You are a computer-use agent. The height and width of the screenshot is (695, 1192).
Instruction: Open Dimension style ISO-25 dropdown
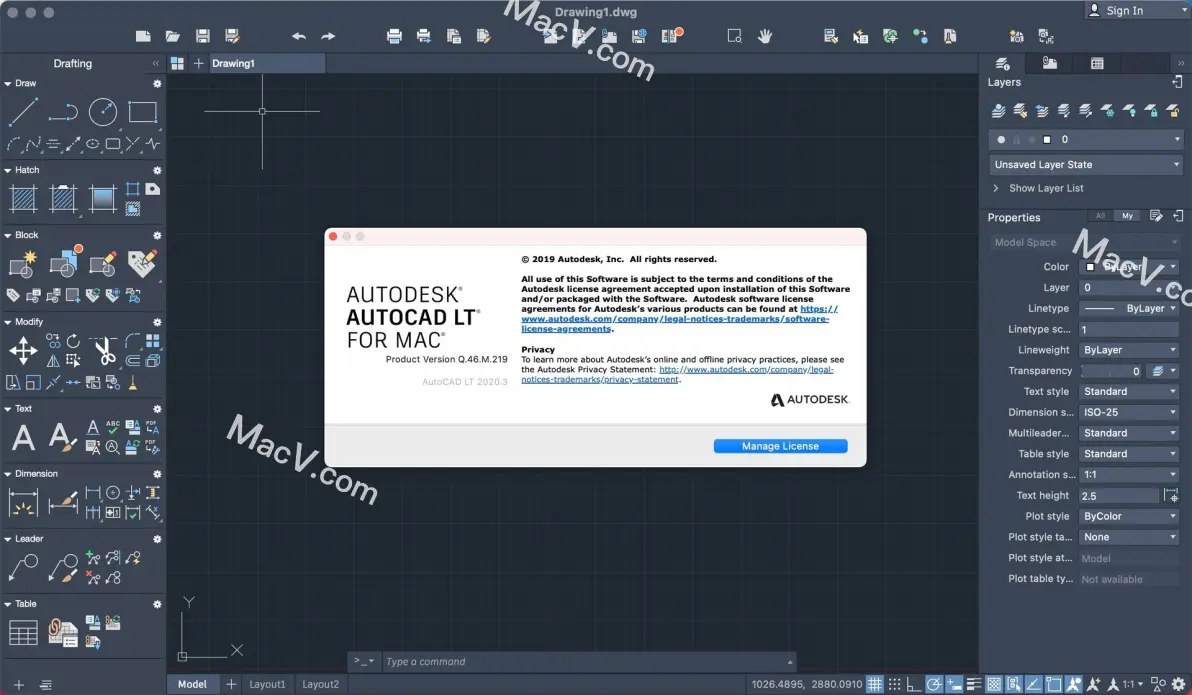tap(1129, 412)
